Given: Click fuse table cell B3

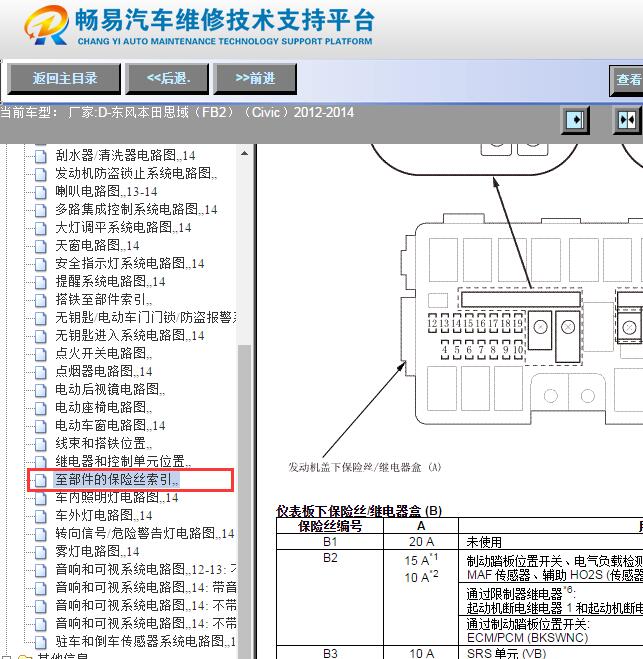Looking at the screenshot, I should click(x=330, y=654).
